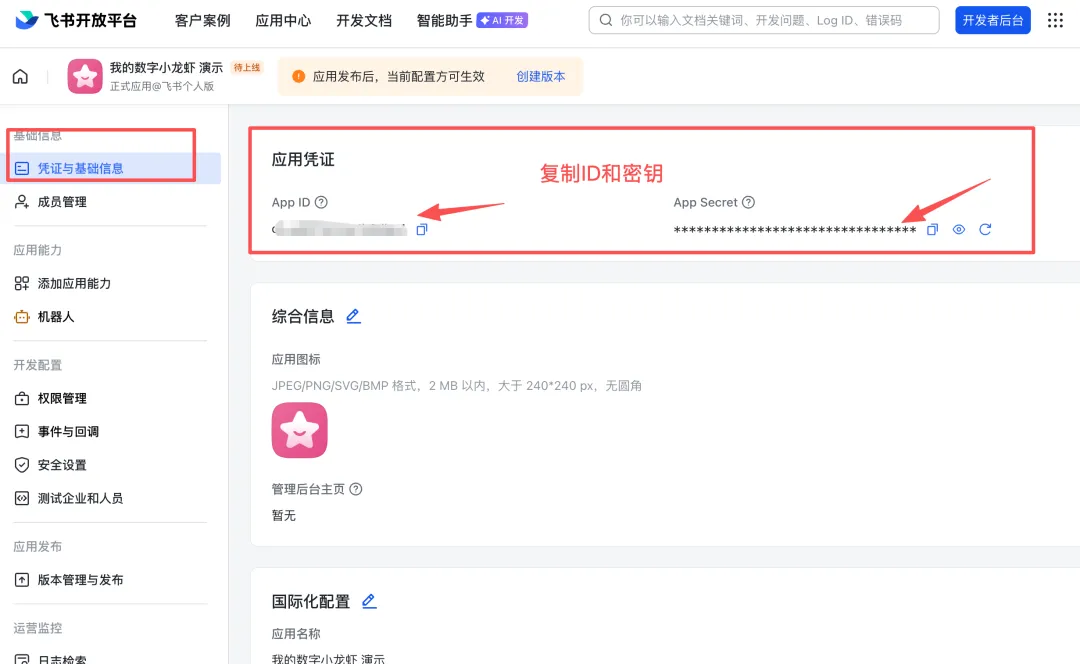Click the 凭证与基础信息 card icon
This screenshot has width=1080, height=664.
22,168
